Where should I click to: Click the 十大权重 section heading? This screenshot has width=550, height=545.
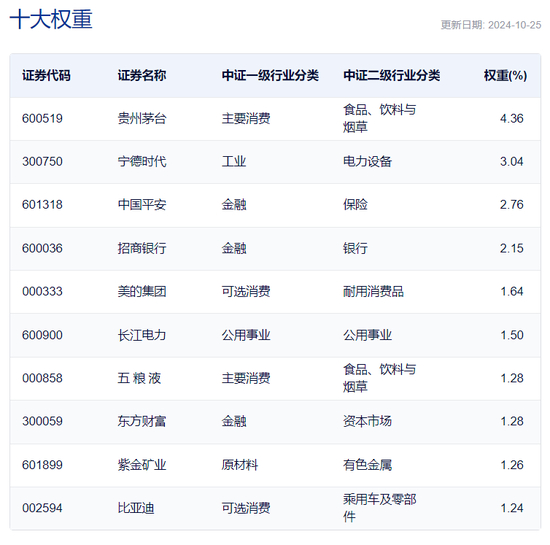51,19
